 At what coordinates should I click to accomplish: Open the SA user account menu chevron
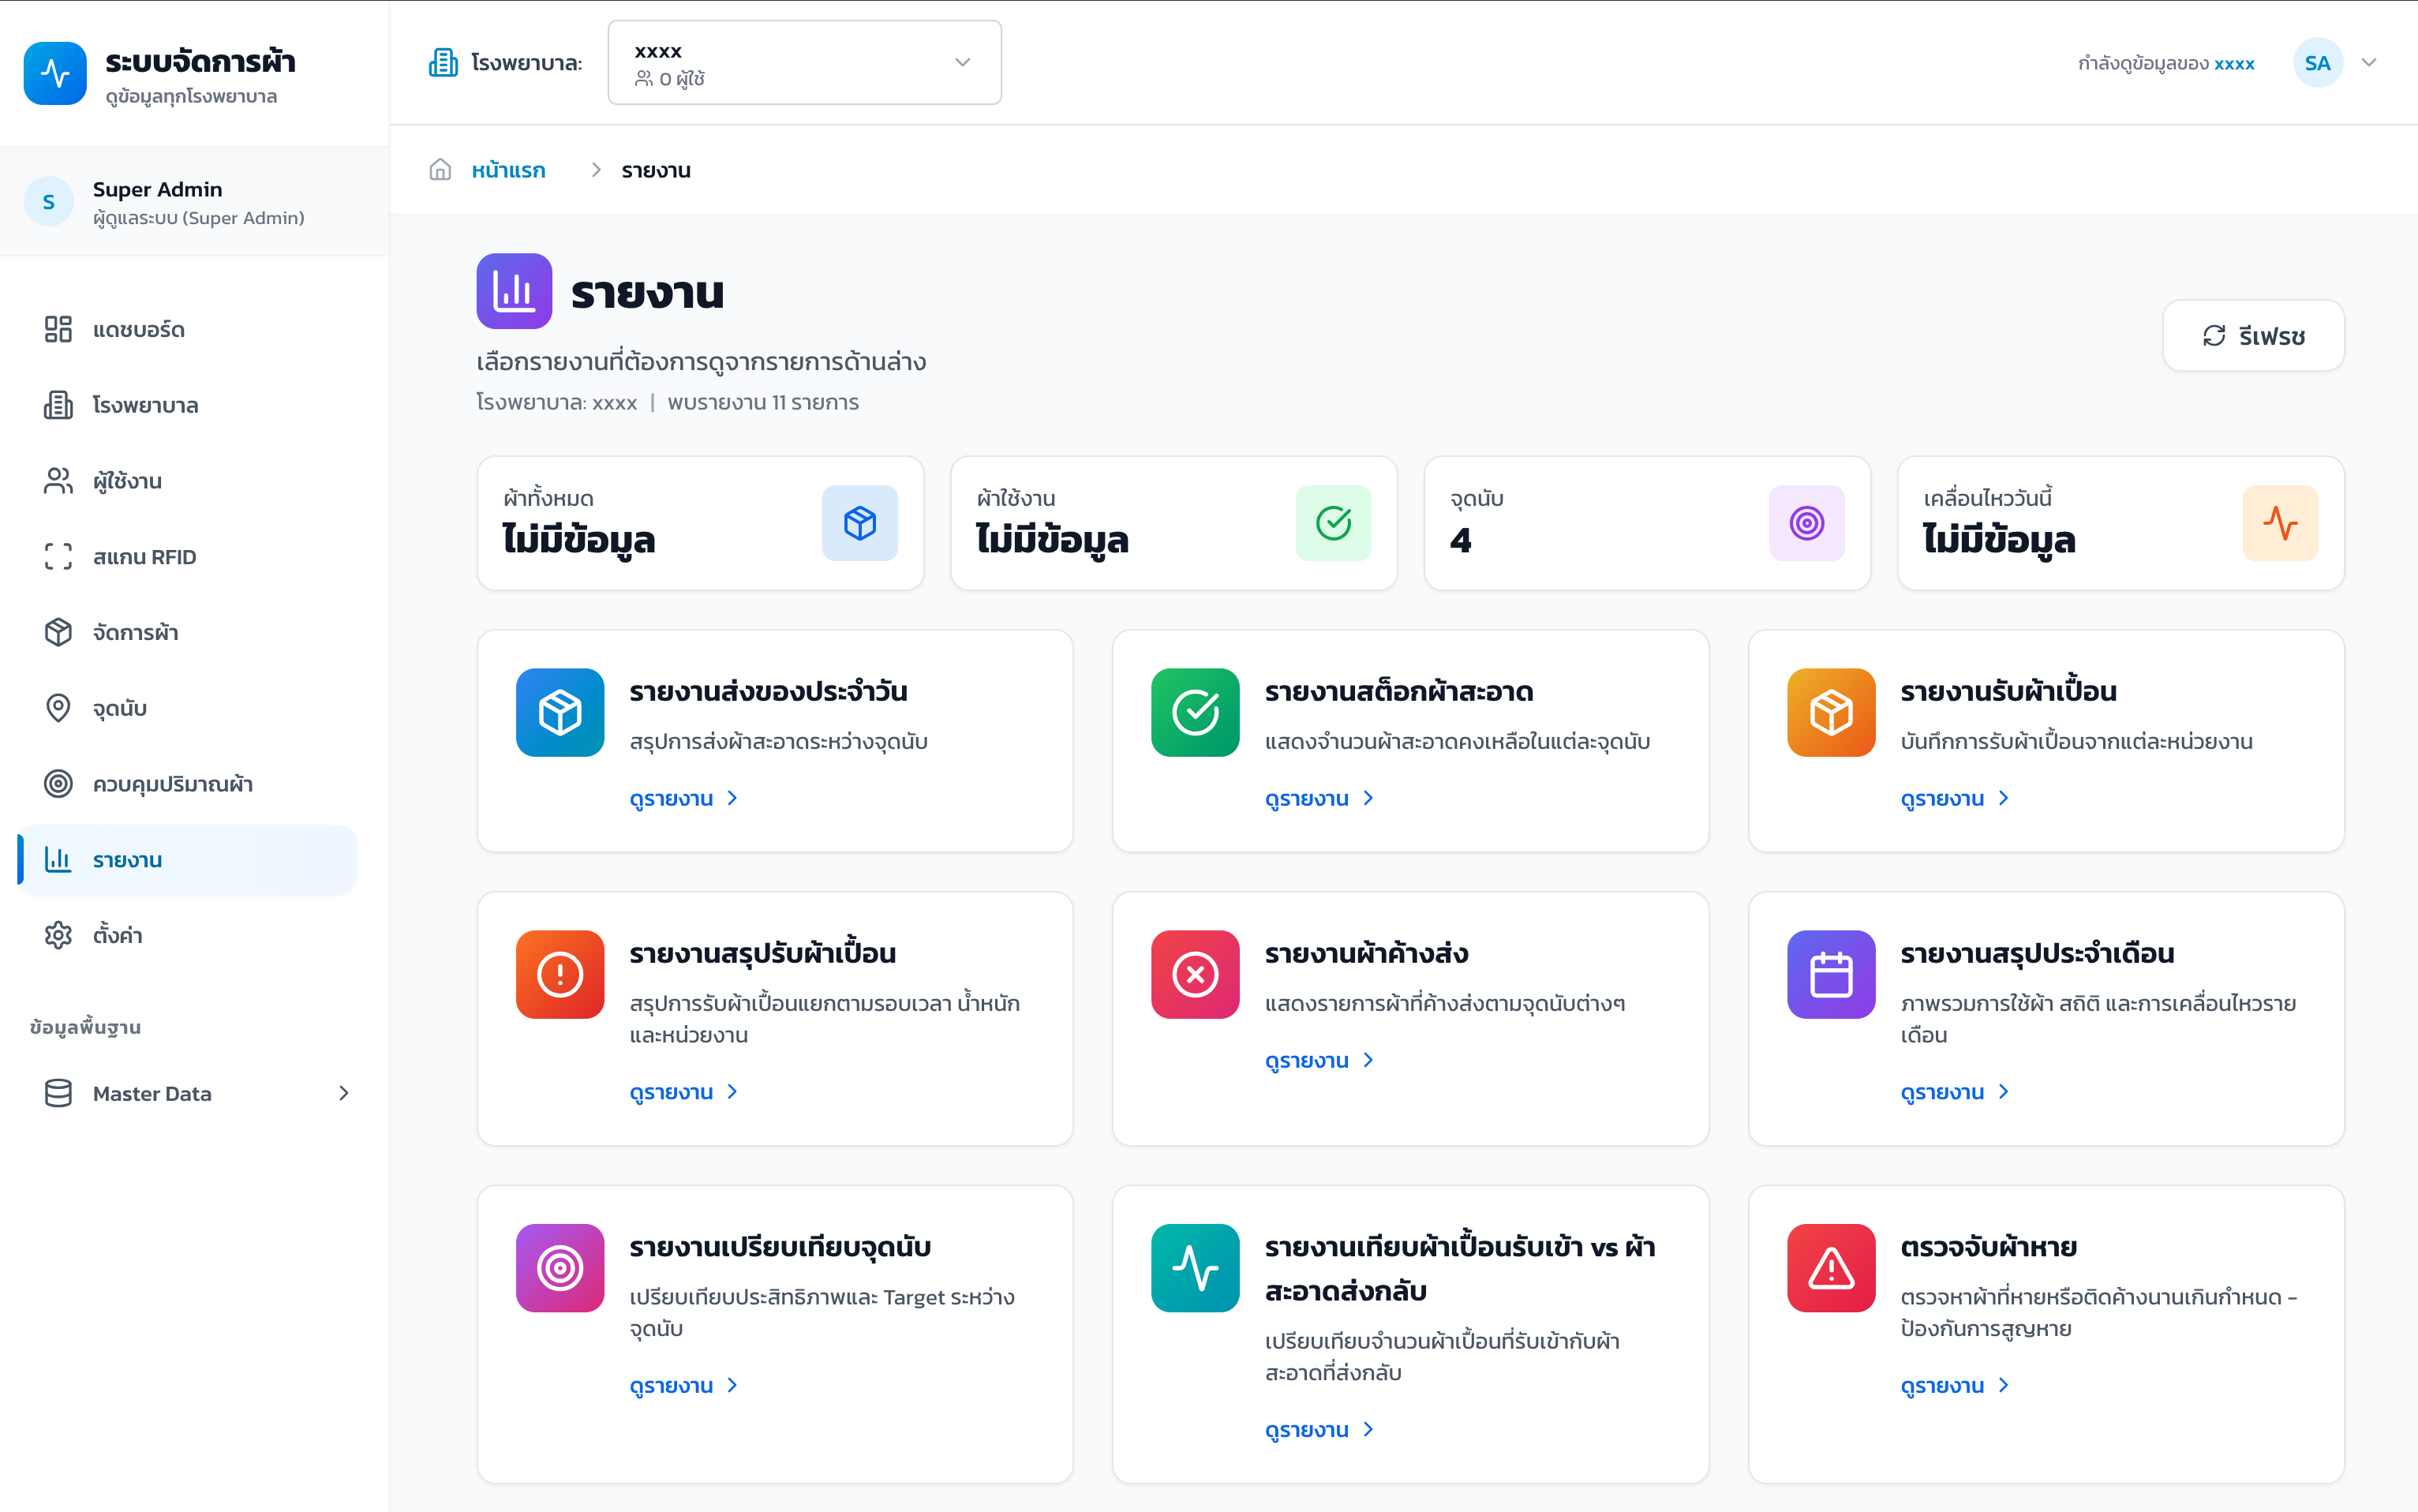[2368, 62]
